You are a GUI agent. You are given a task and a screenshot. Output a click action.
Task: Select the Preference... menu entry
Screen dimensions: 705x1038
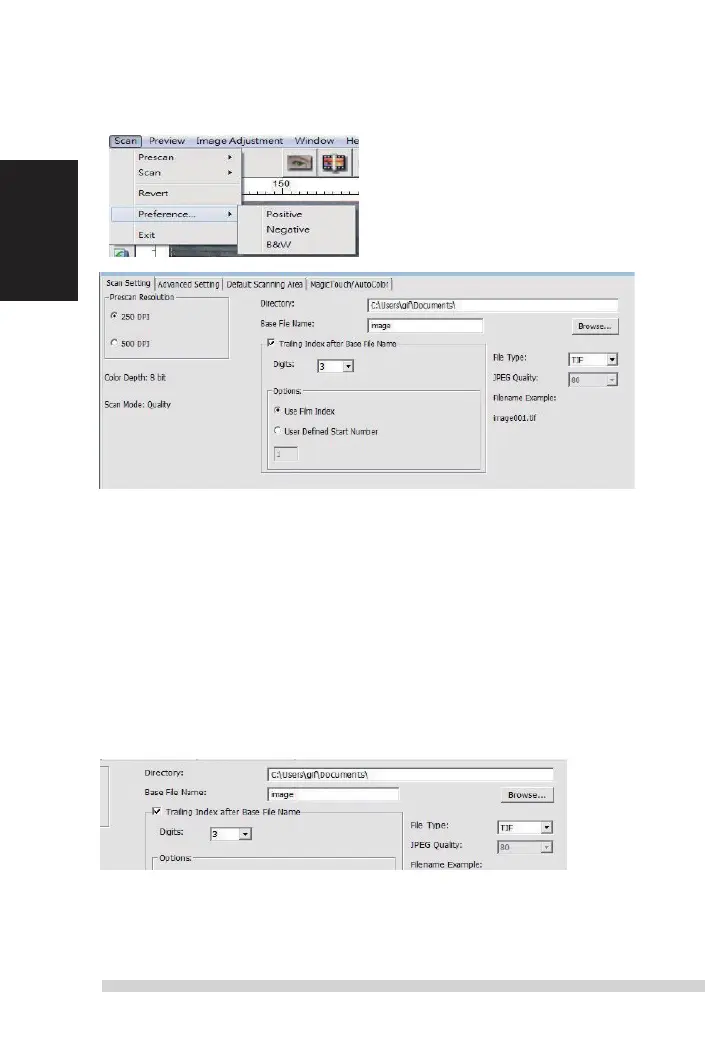(175, 214)
